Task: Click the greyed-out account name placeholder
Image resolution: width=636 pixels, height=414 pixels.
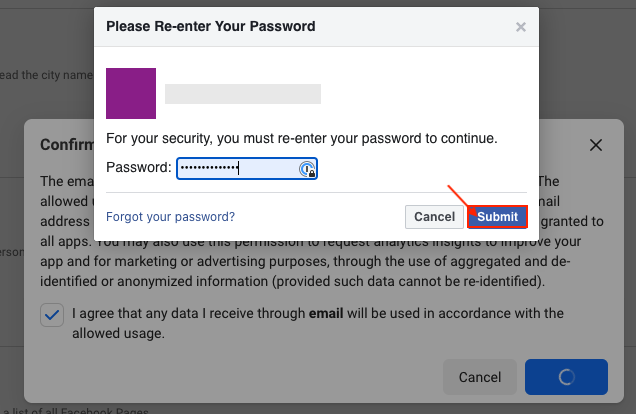Action: pos(243,94)
